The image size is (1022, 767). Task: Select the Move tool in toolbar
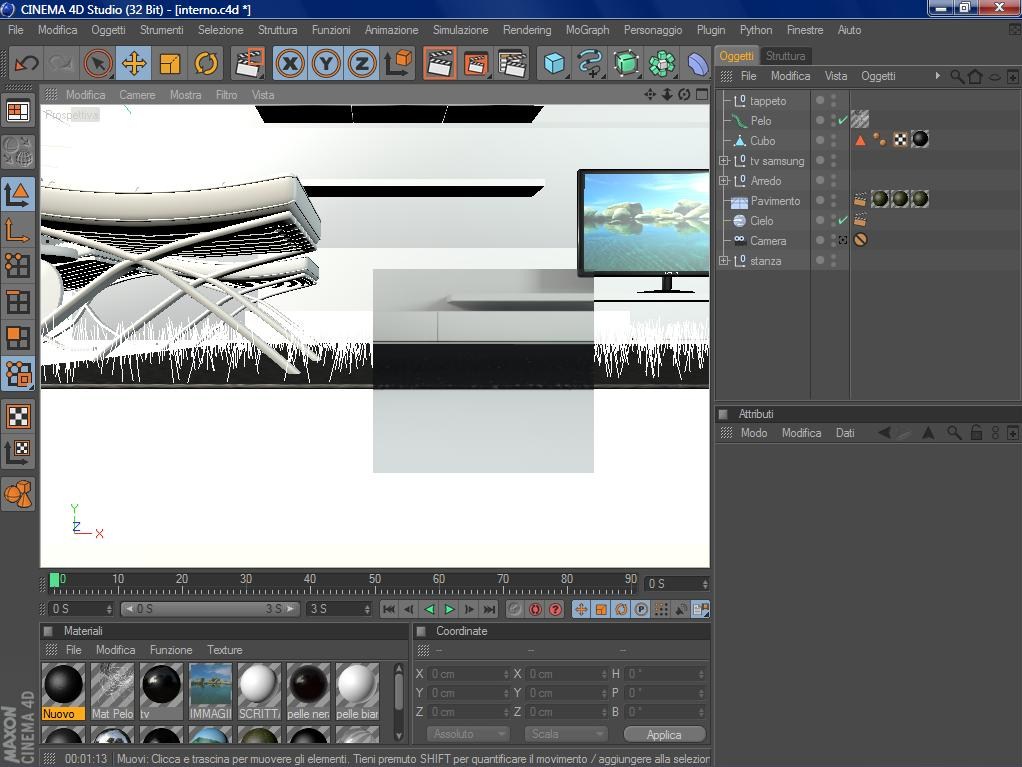(x=134, y=64)
